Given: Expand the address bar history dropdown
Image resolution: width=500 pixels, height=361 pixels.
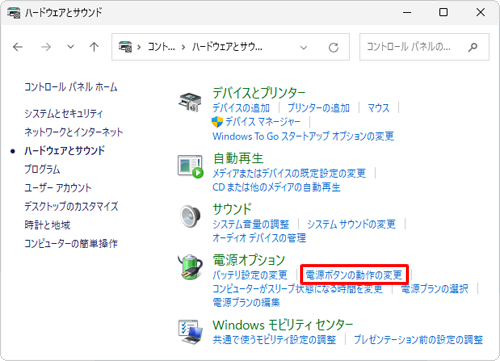Looking at the screenshot, I should pyautogui.click(x=303, y=48).
